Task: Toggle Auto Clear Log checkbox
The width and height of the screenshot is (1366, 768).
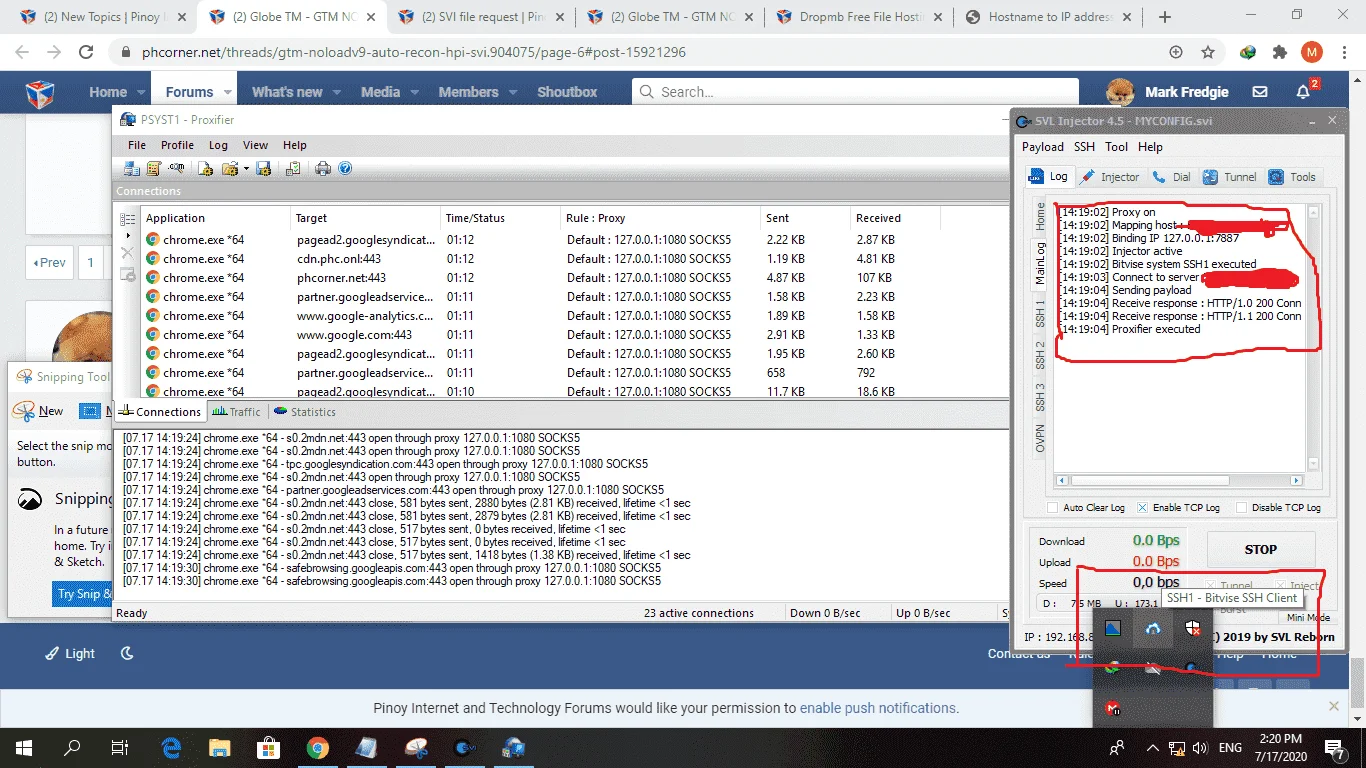Action: (1053, 508)
